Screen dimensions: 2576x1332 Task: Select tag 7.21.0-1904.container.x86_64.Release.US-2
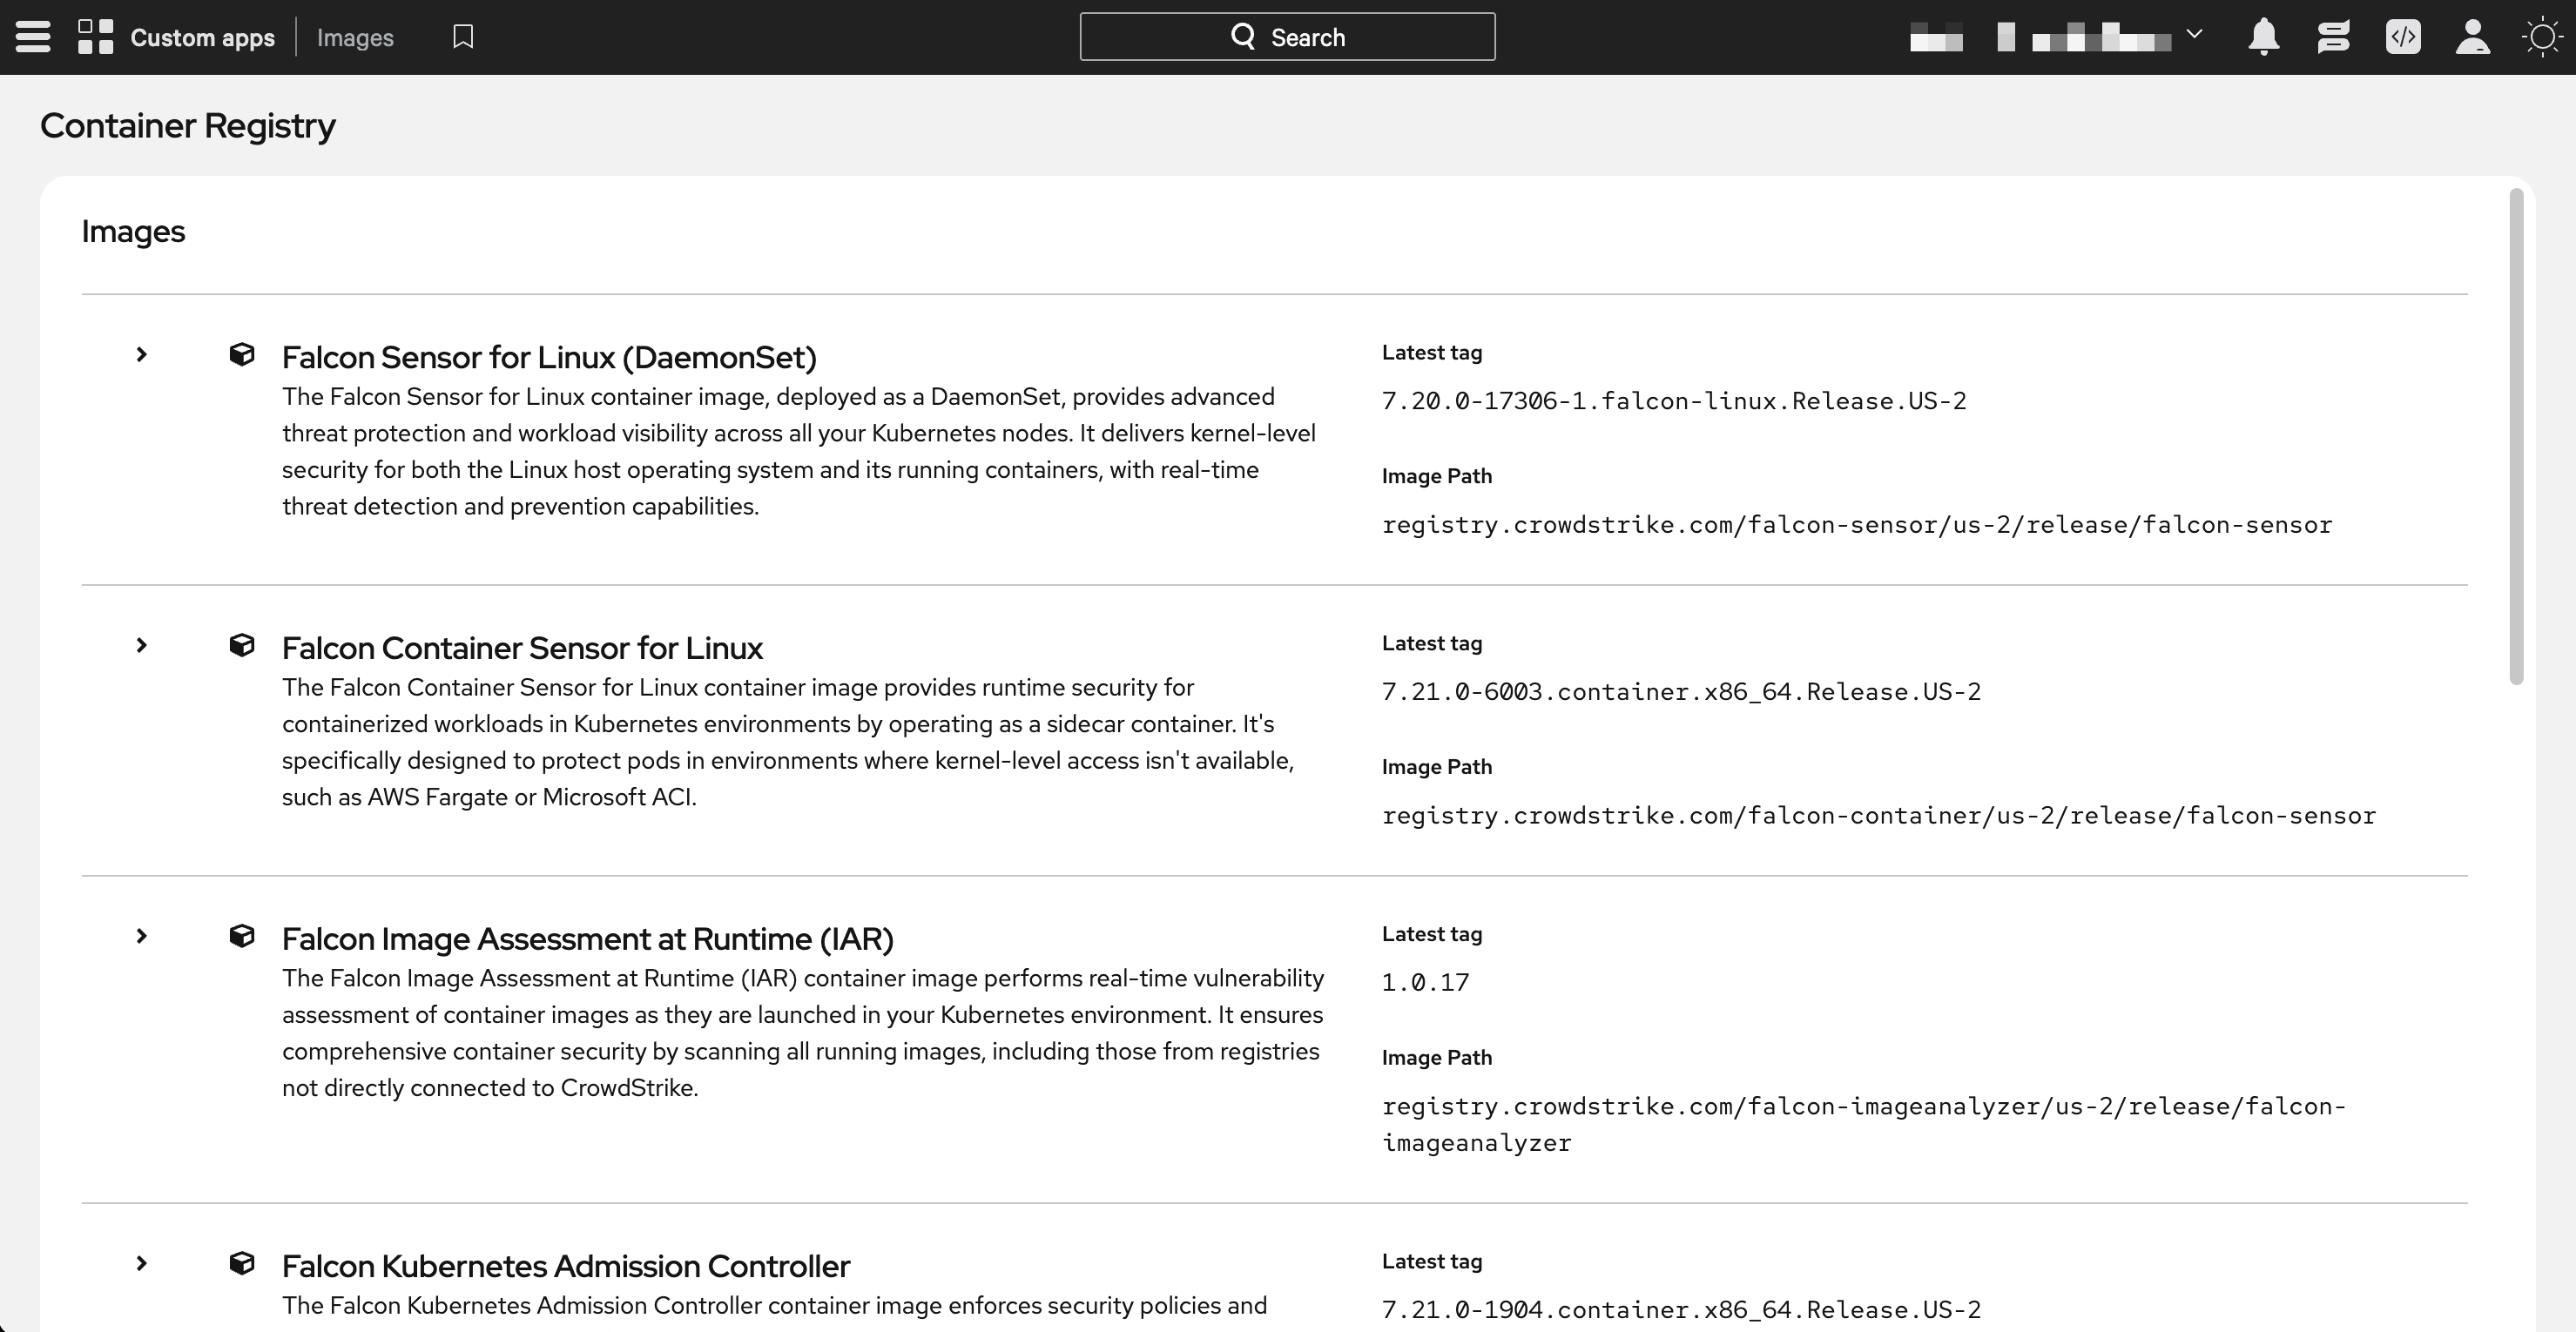coord(1681,1310)
